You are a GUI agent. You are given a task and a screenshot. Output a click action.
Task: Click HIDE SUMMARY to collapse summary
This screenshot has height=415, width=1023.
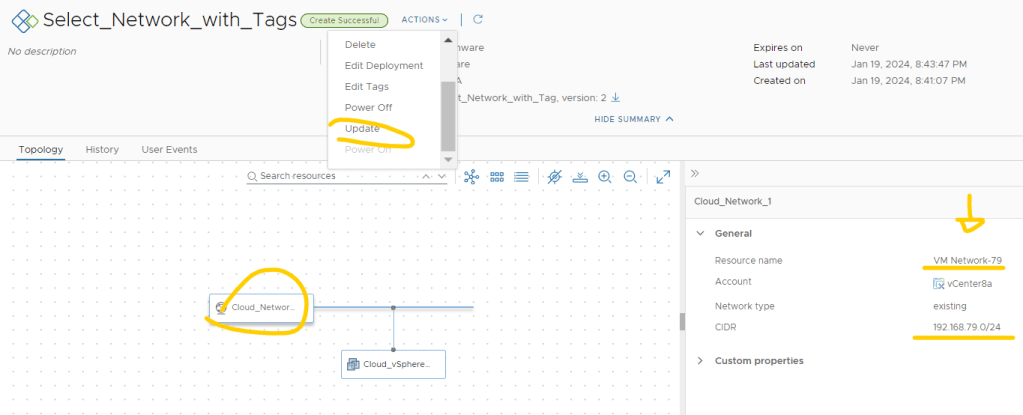click(x=634, y=119)
